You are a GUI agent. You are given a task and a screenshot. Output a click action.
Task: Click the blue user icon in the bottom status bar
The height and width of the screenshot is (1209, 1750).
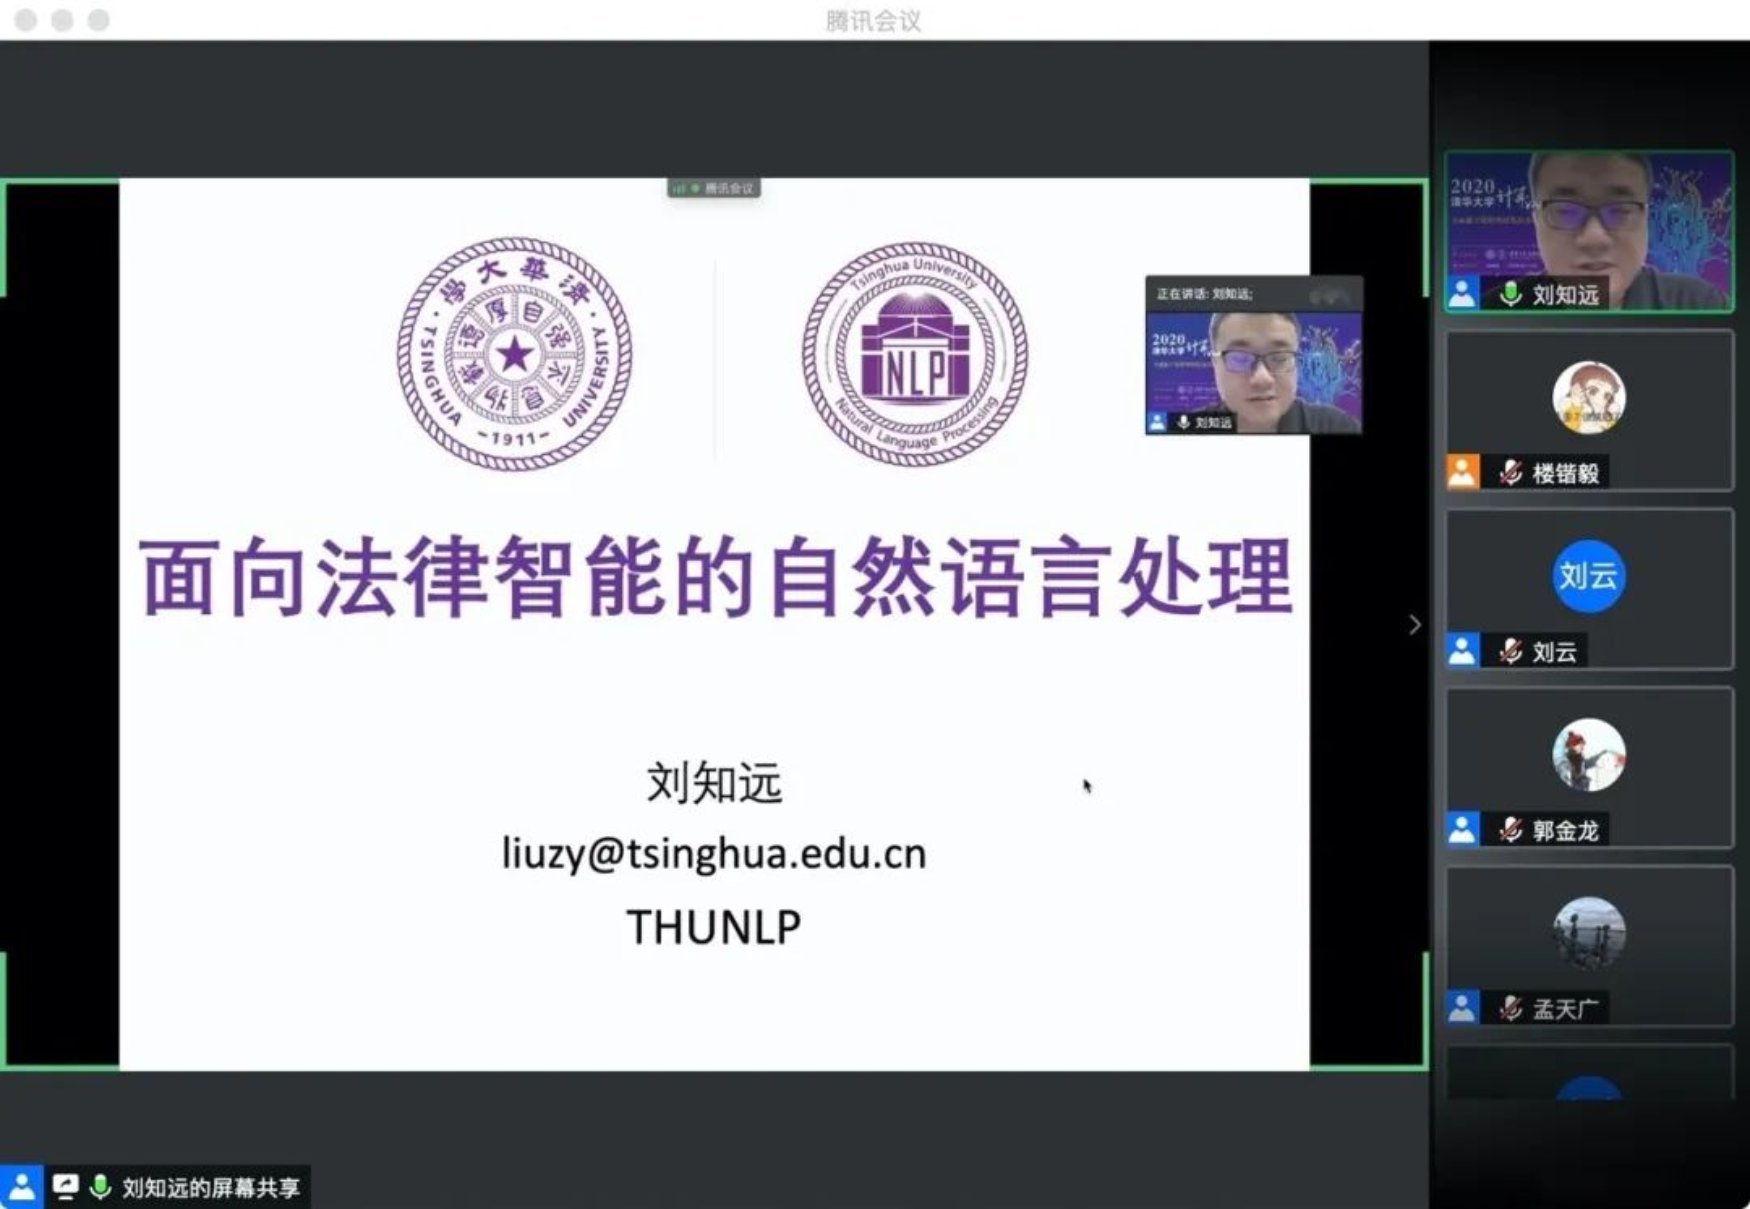pyautogui.click(x=21, y=1187)
